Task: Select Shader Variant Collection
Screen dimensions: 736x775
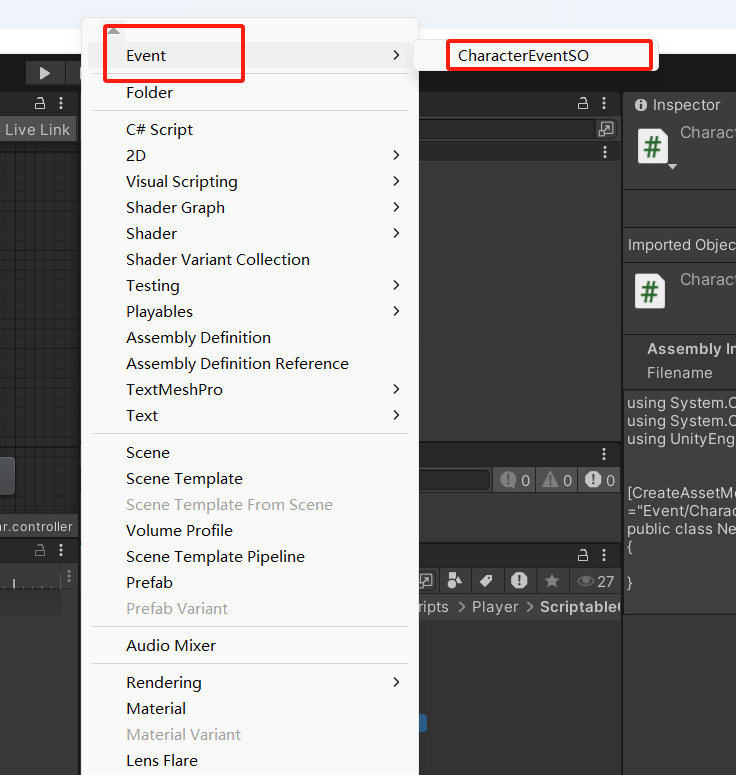Action: (249, 259)
